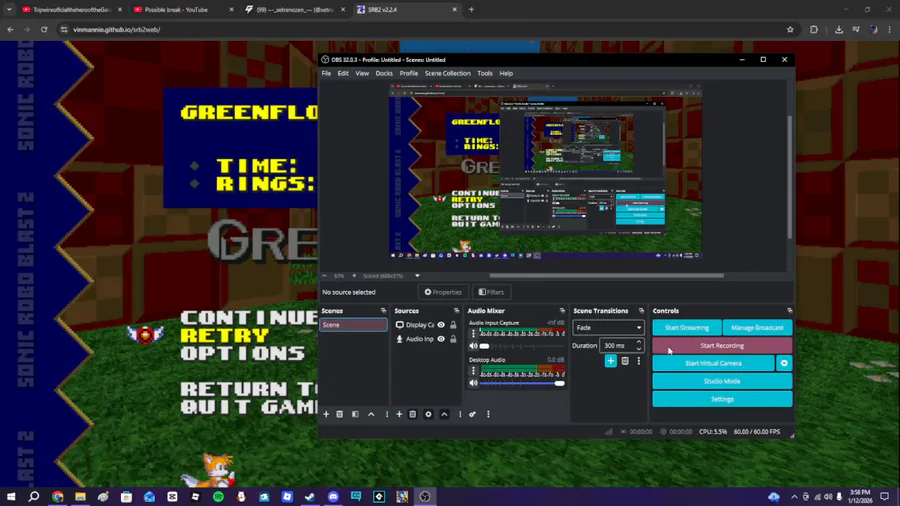The image size is (900, 506).
Task: Open transition properties three-dot menu
Action: [x=639, y=361]
